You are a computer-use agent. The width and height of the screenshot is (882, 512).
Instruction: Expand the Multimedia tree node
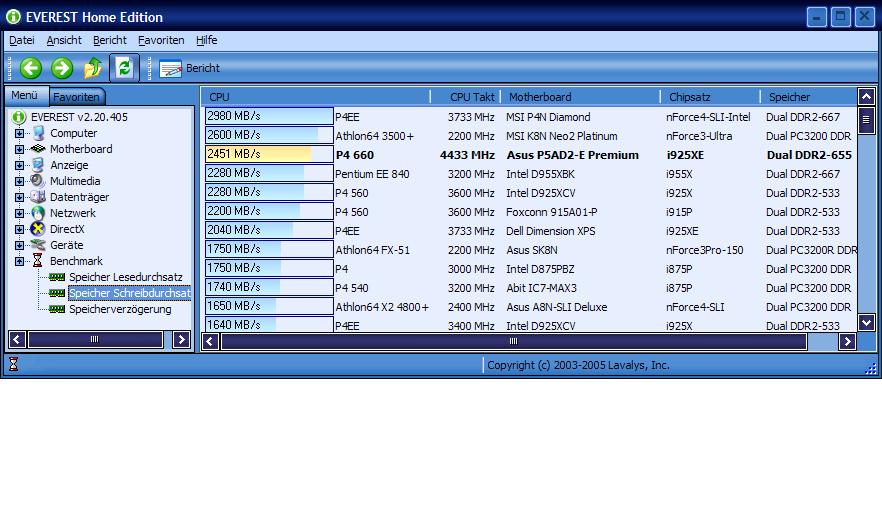click(x=20, y=181)
